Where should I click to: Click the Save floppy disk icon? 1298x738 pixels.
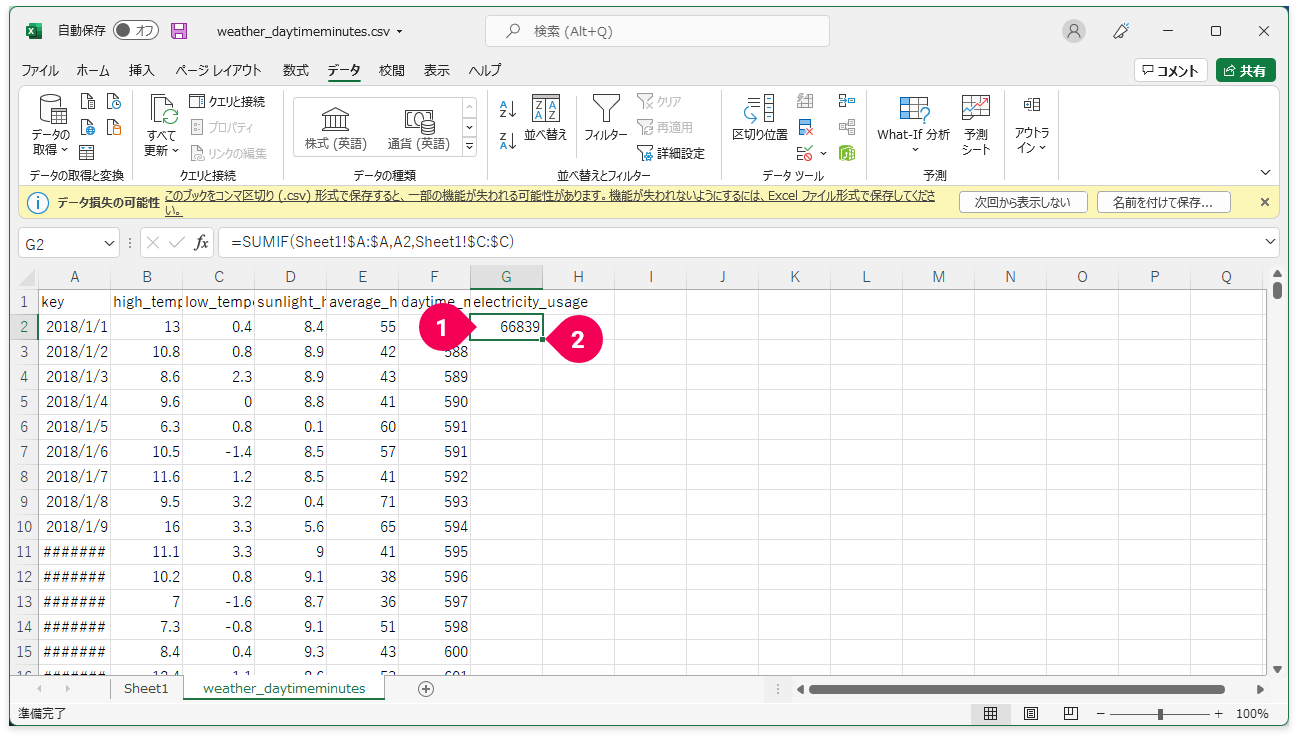(x=179, y=31)
